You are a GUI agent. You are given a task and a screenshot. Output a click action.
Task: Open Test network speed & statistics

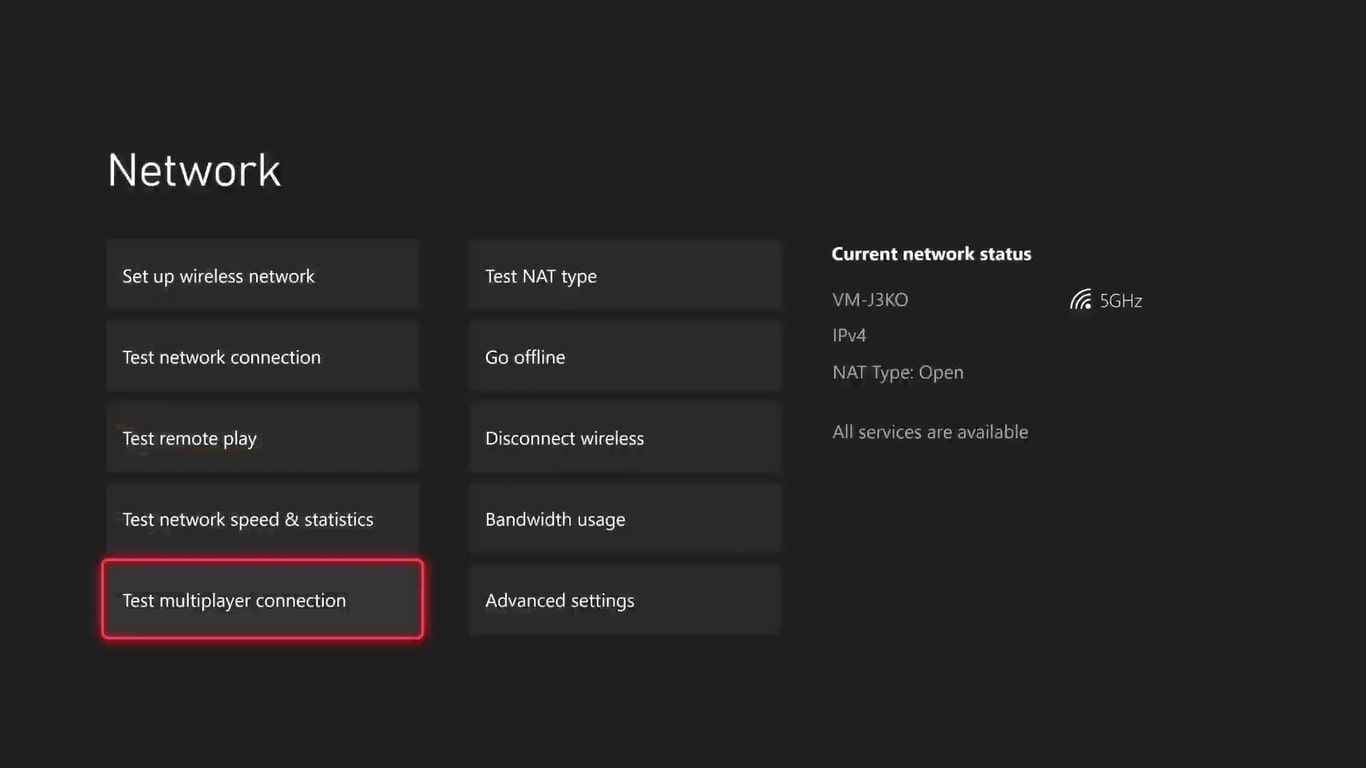pyautogui.click(x=262, y=519)
